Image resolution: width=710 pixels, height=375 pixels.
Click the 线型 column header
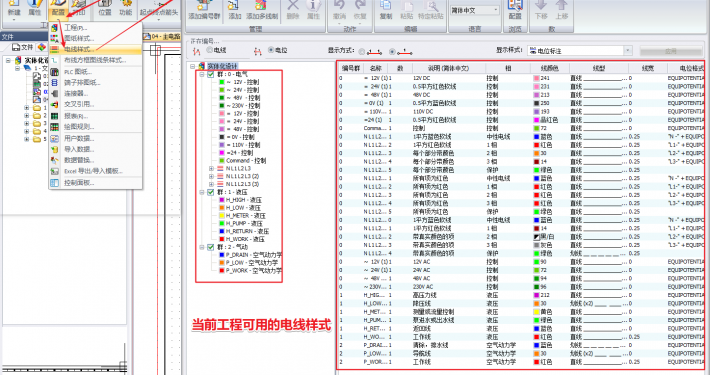pos(599,68)
